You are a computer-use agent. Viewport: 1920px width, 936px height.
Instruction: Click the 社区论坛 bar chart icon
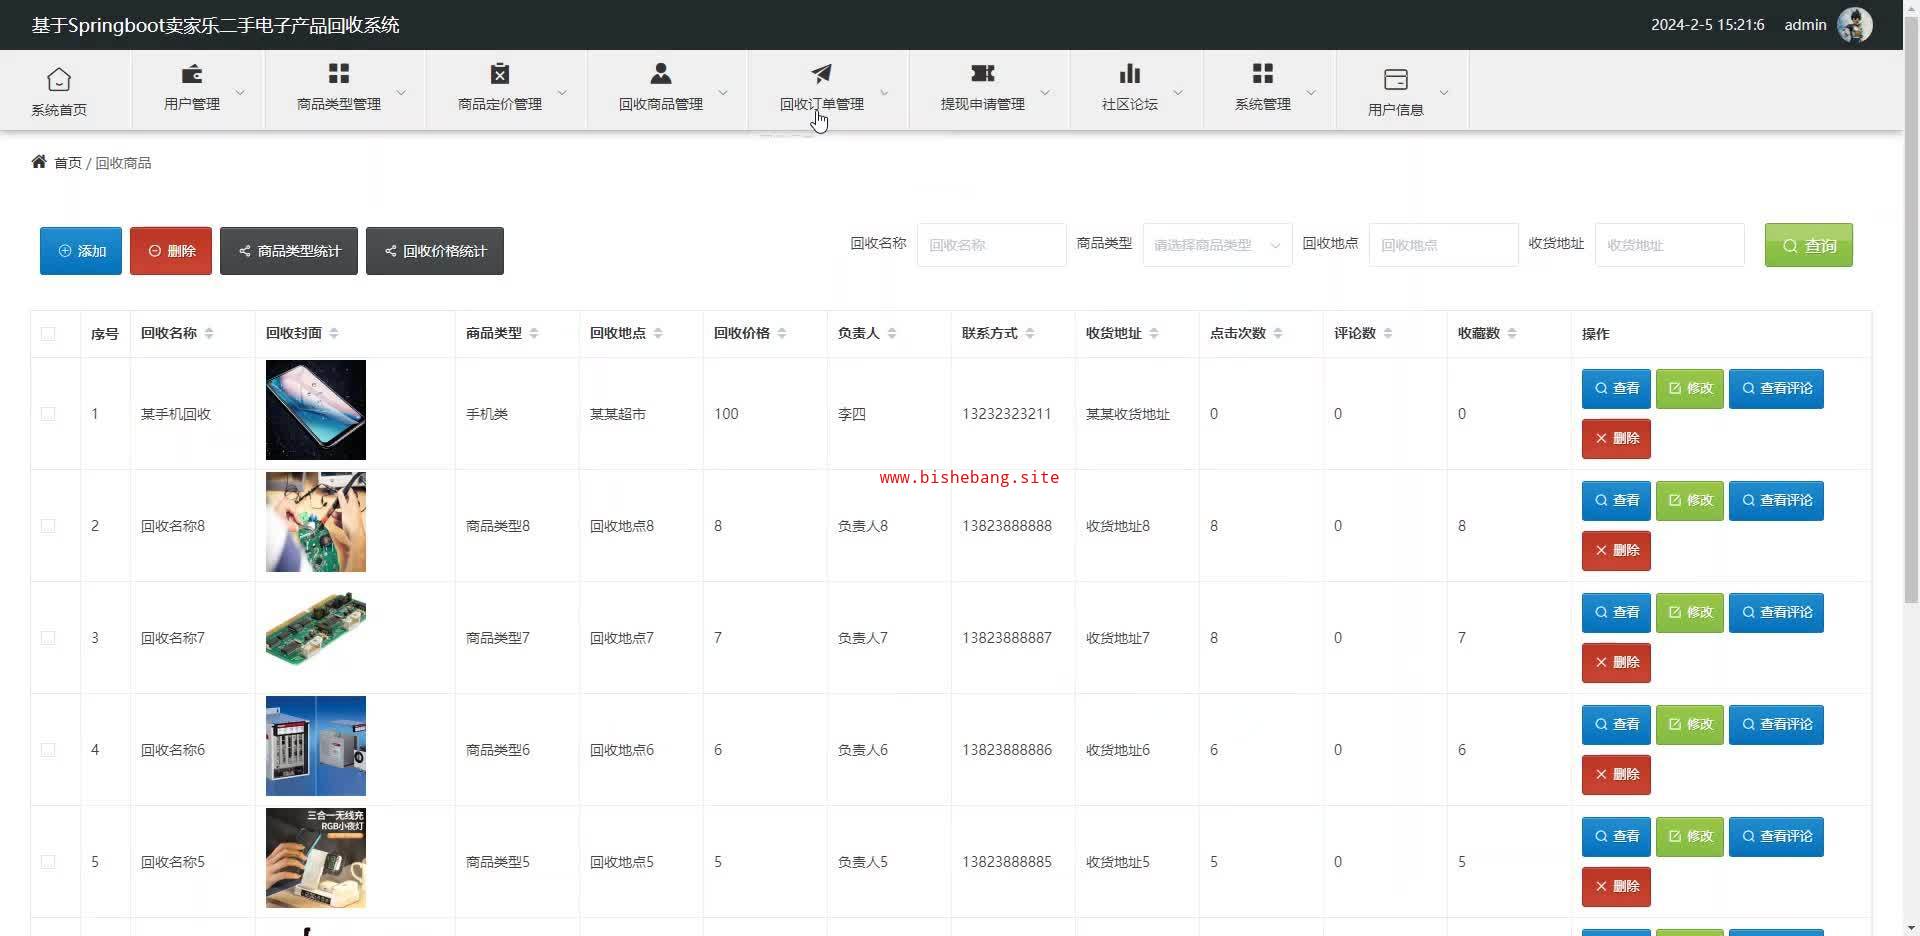pyautogui.click(x=1130, y=74)
